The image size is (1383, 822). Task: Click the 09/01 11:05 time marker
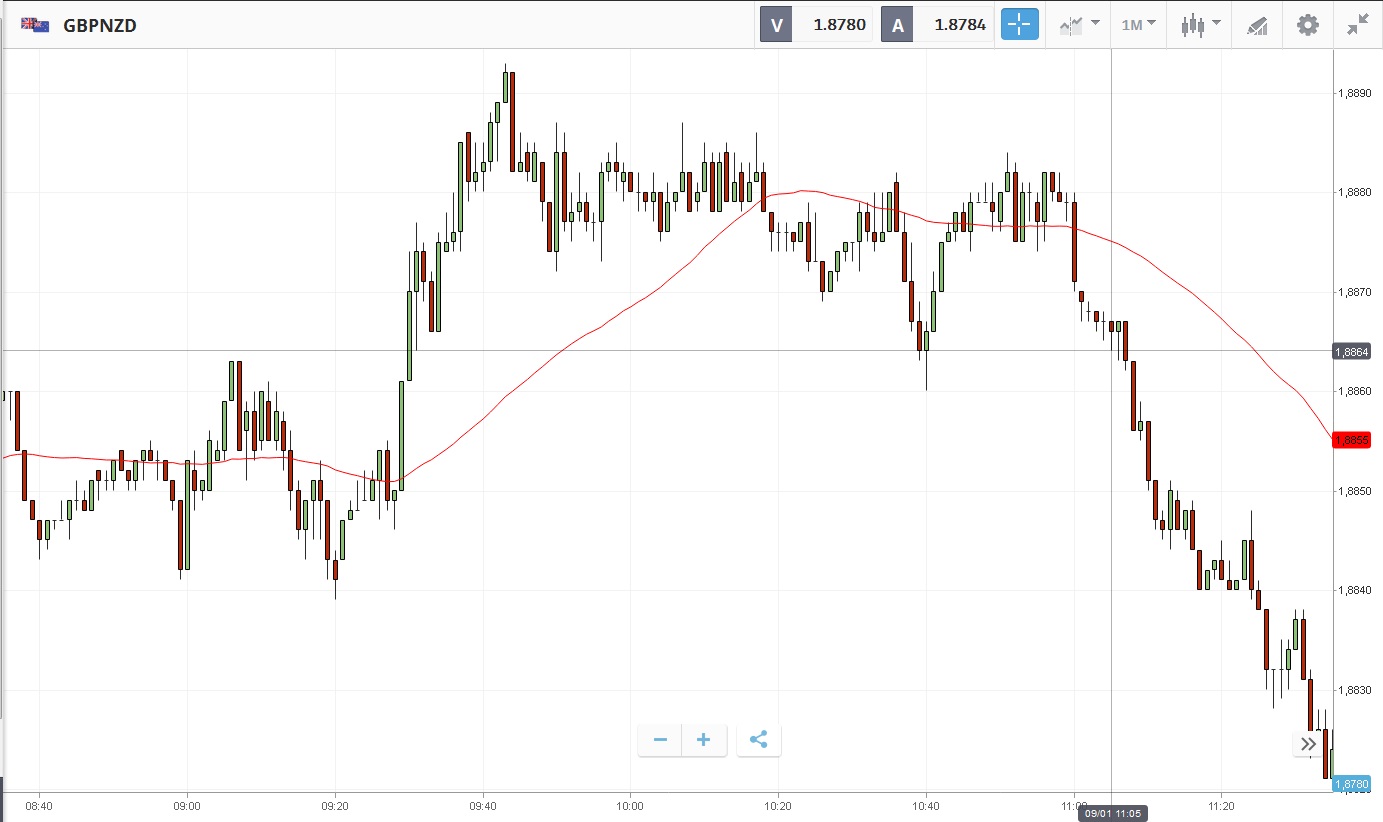1112,814
